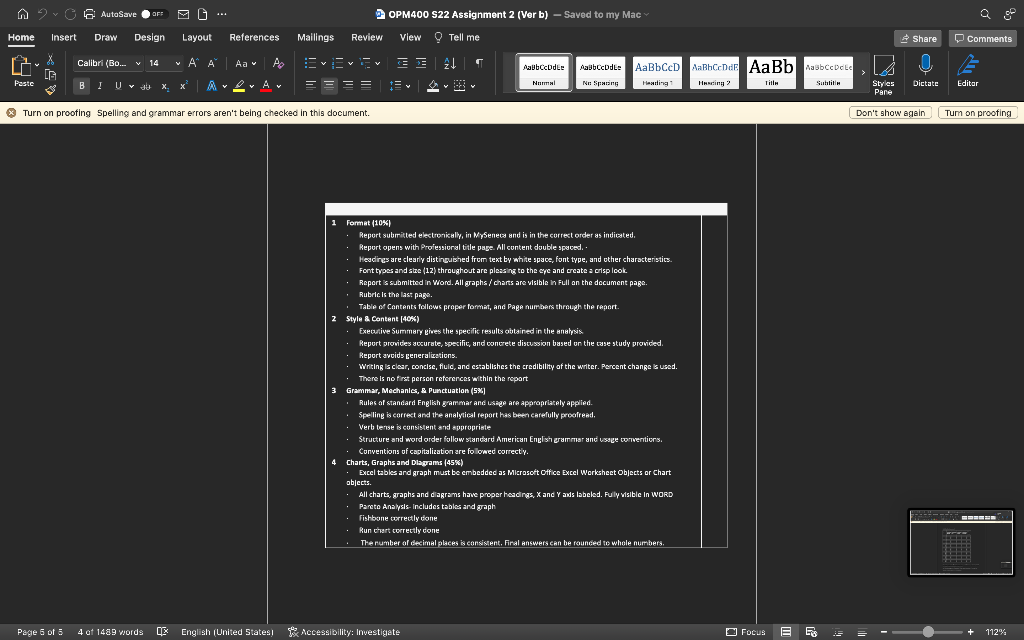Switch to the References tab
Screen dimensions: 1024x640
click(x=254, y=37)
